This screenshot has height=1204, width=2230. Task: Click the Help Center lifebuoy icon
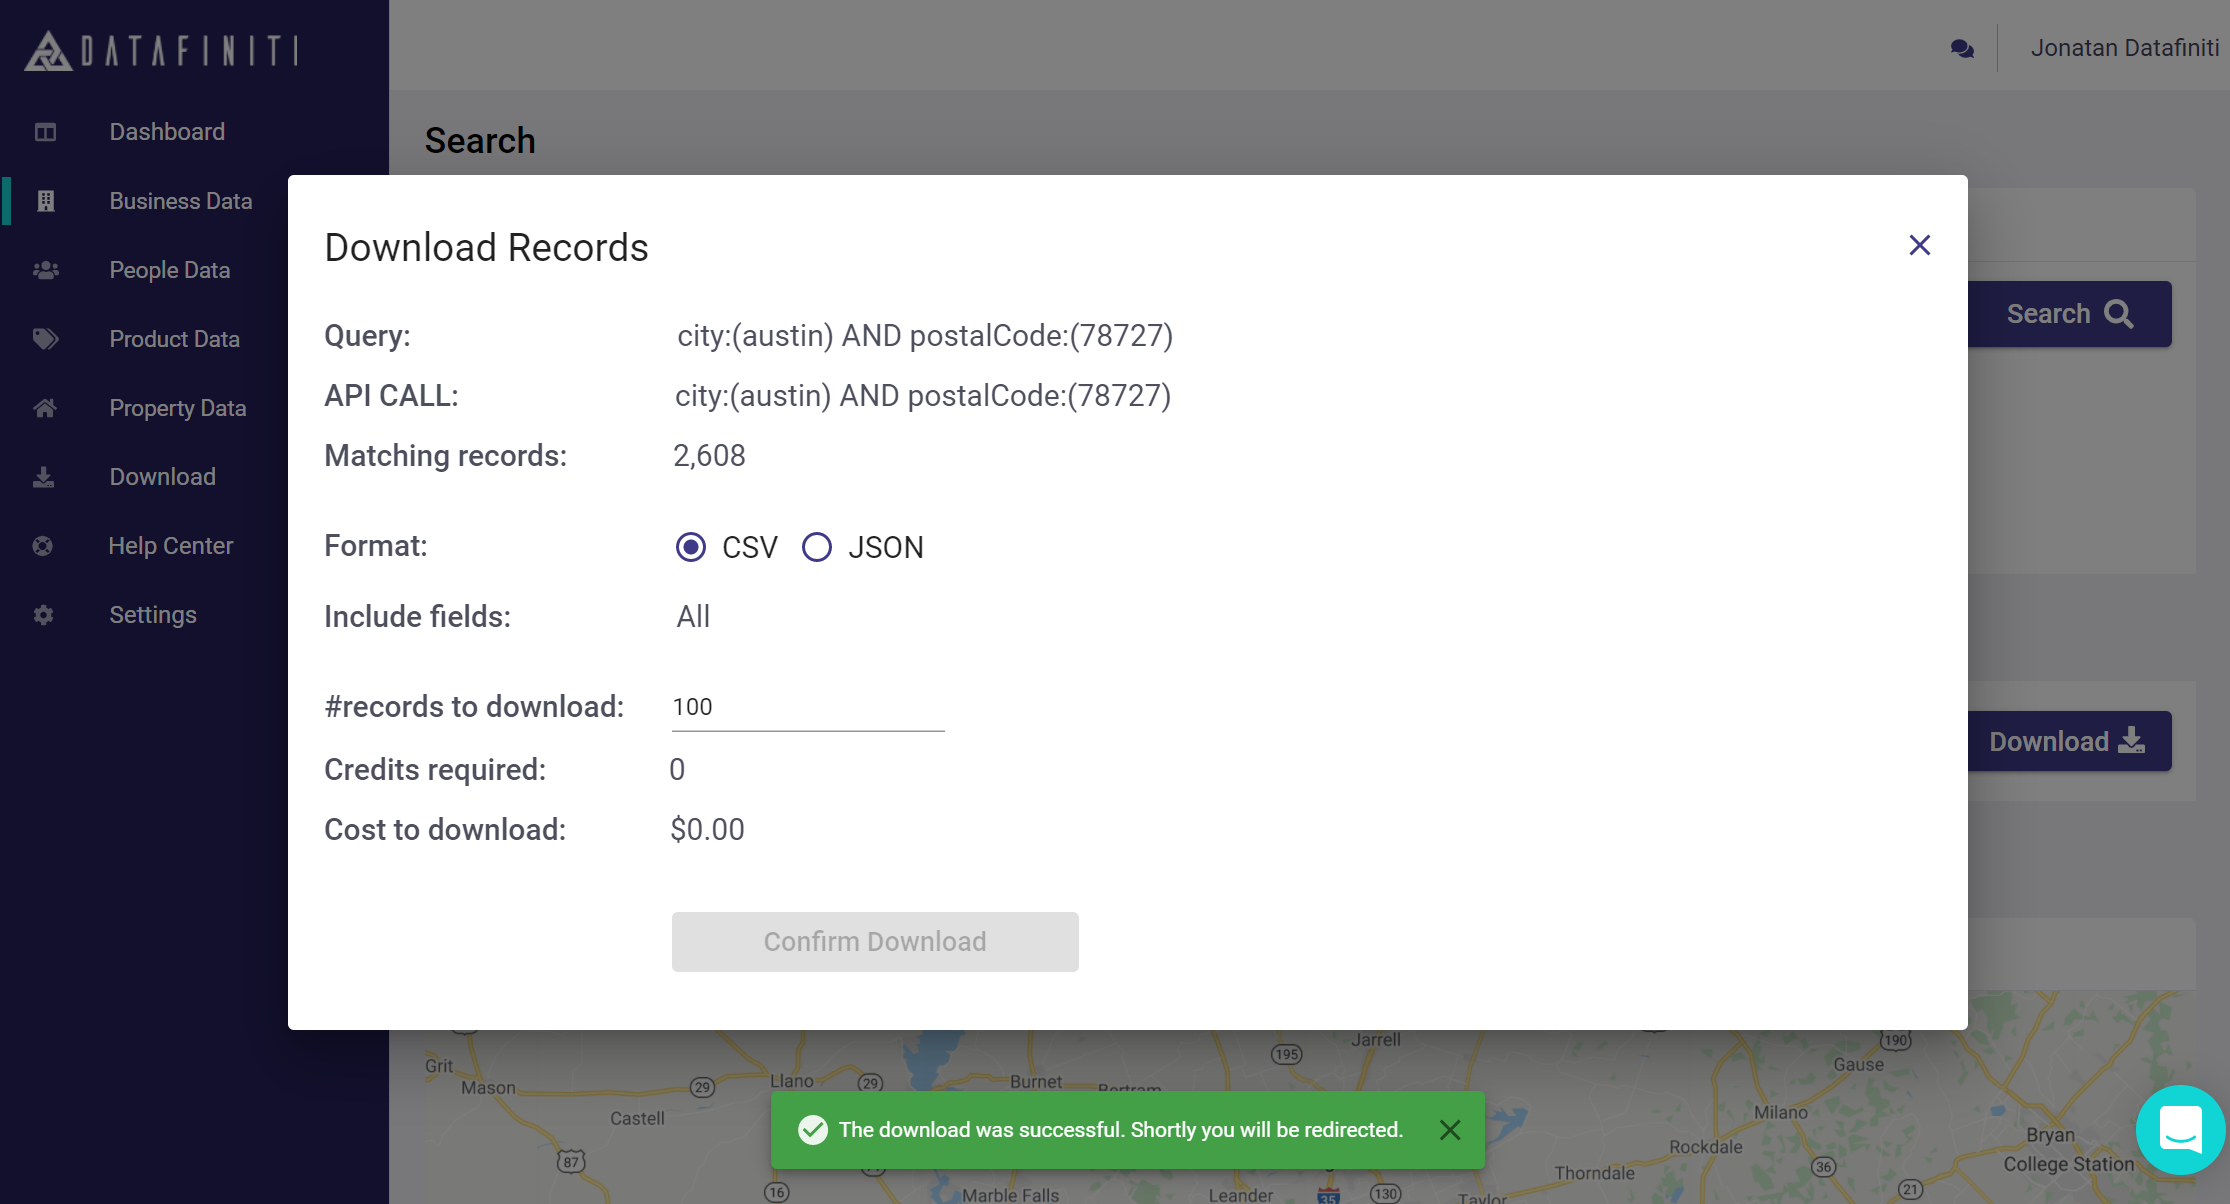pyautogui.click(x=43, y=546)
